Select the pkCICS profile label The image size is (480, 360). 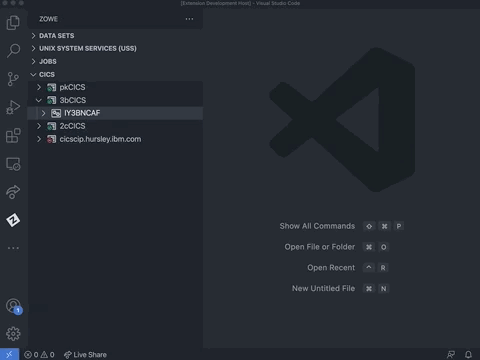pyautogui.click(x=72, y=87)
